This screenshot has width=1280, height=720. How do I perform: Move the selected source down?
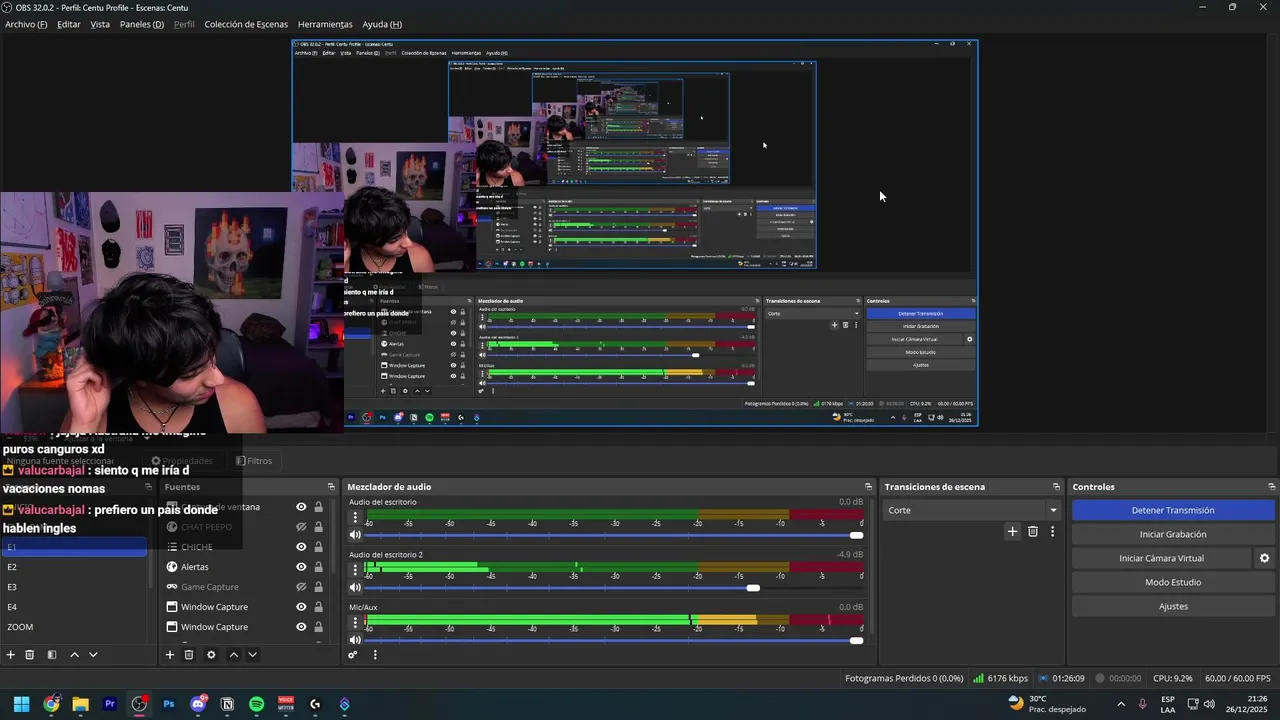click(252, 655)
